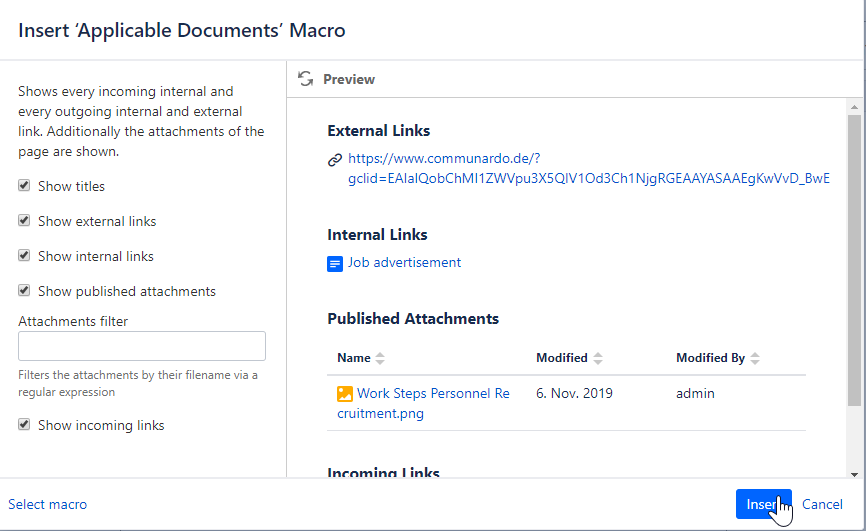Click the 'Show incoming links' label text
This screenshot has width=866, height=531.
point(101,425)
